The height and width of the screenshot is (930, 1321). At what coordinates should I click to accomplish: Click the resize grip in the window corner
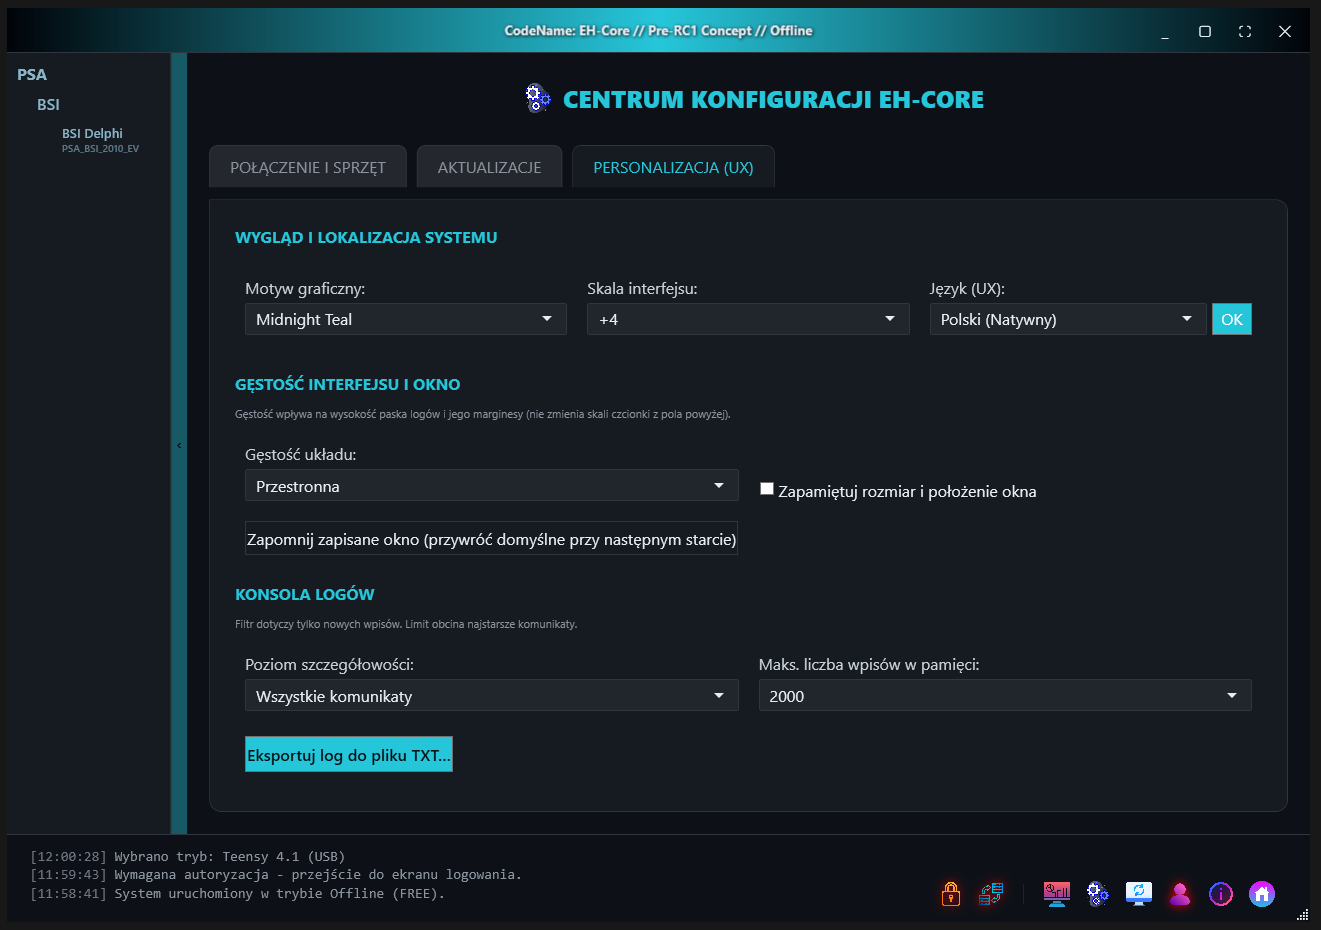1303,914
